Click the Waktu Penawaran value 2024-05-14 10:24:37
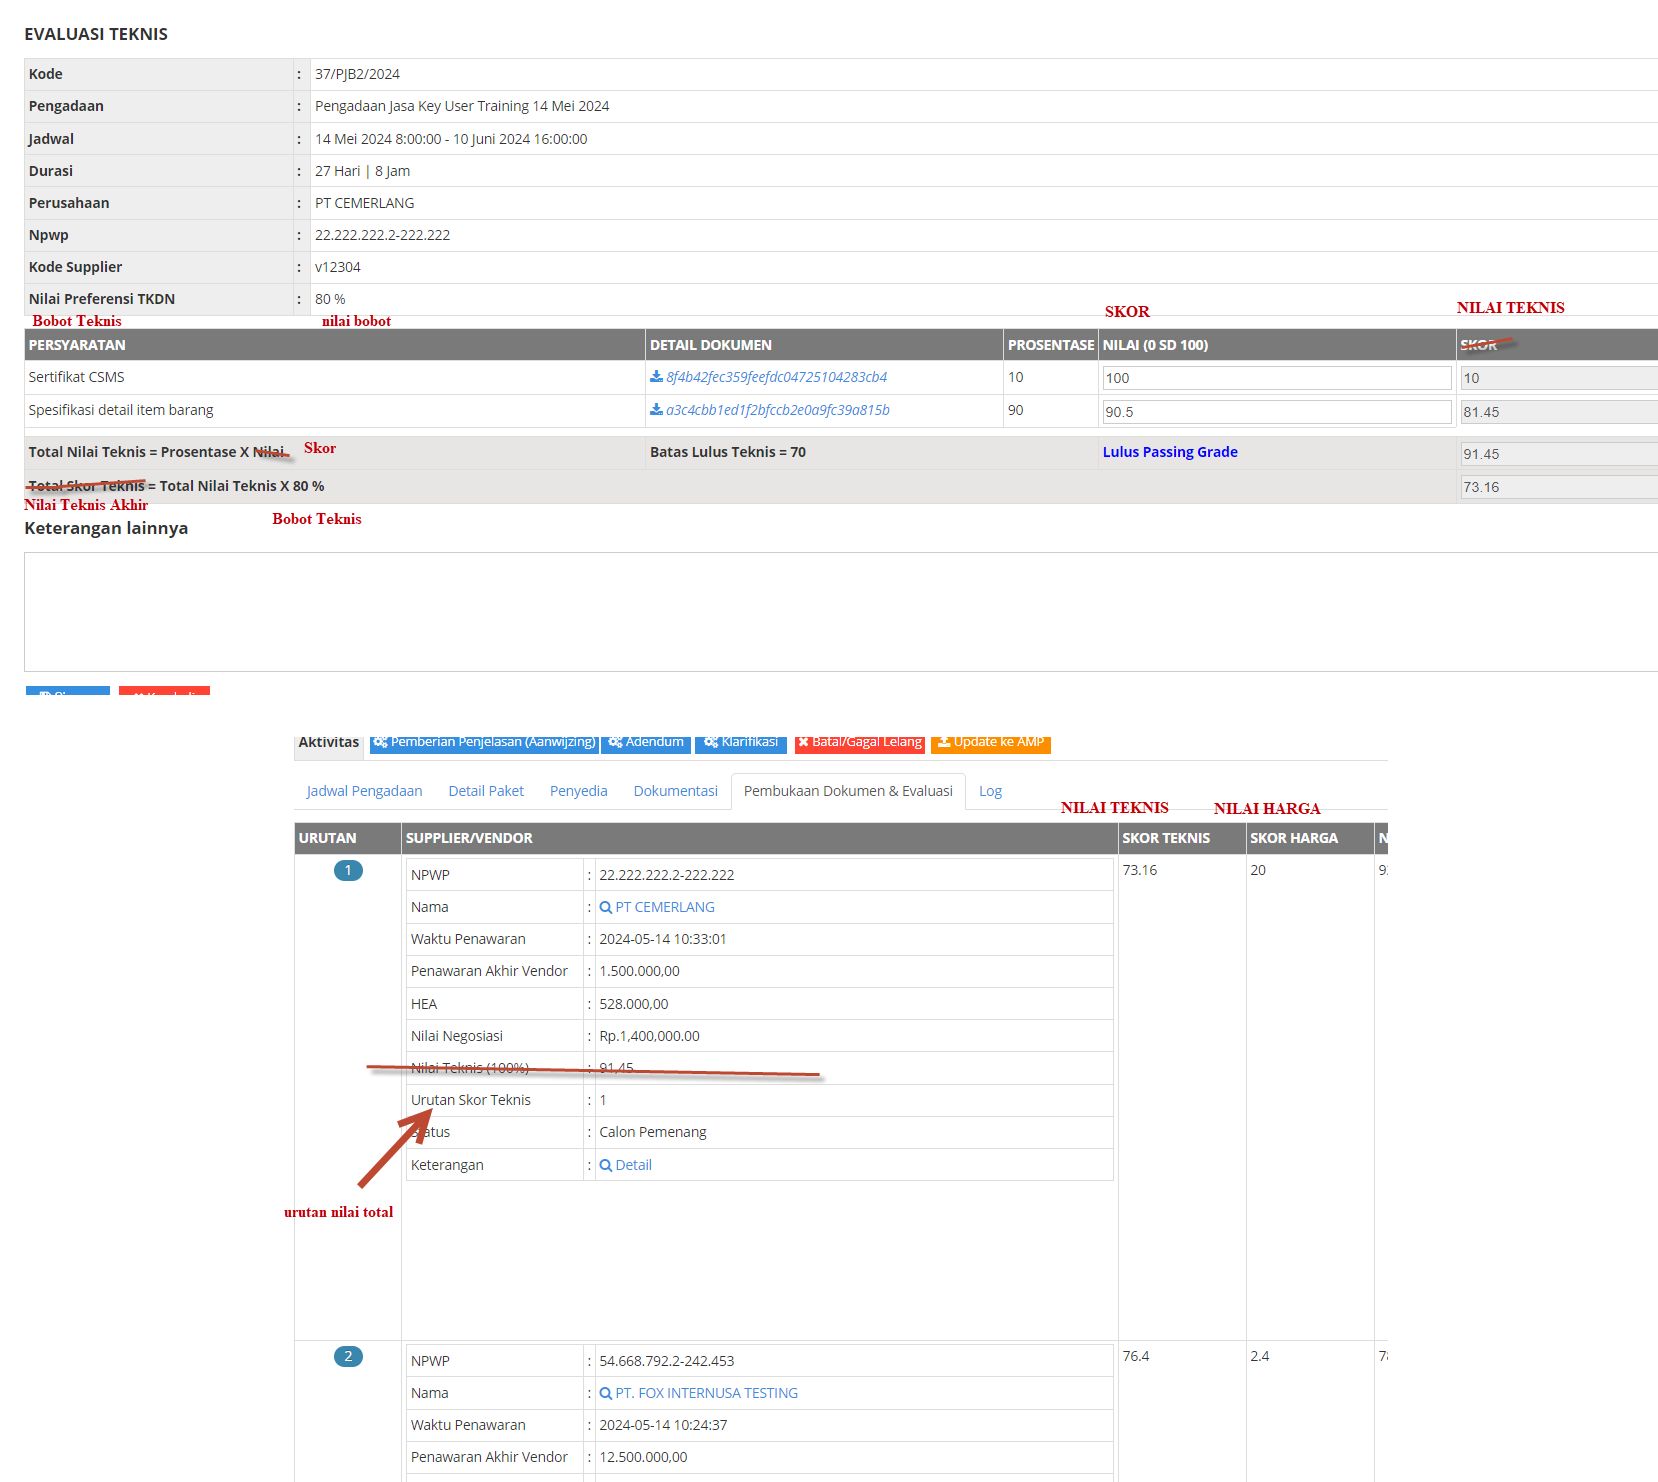 pos(663,1425)
